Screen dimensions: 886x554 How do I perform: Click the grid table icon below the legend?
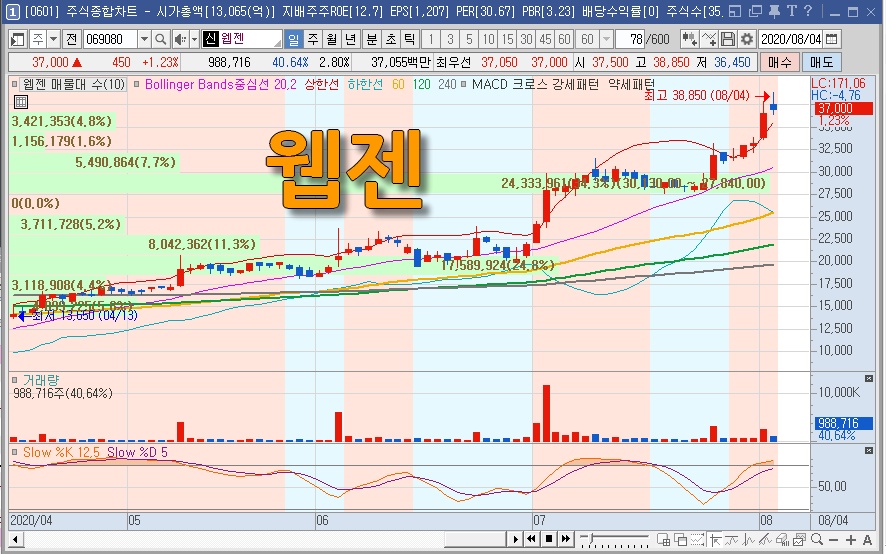[x=20, y=102]
